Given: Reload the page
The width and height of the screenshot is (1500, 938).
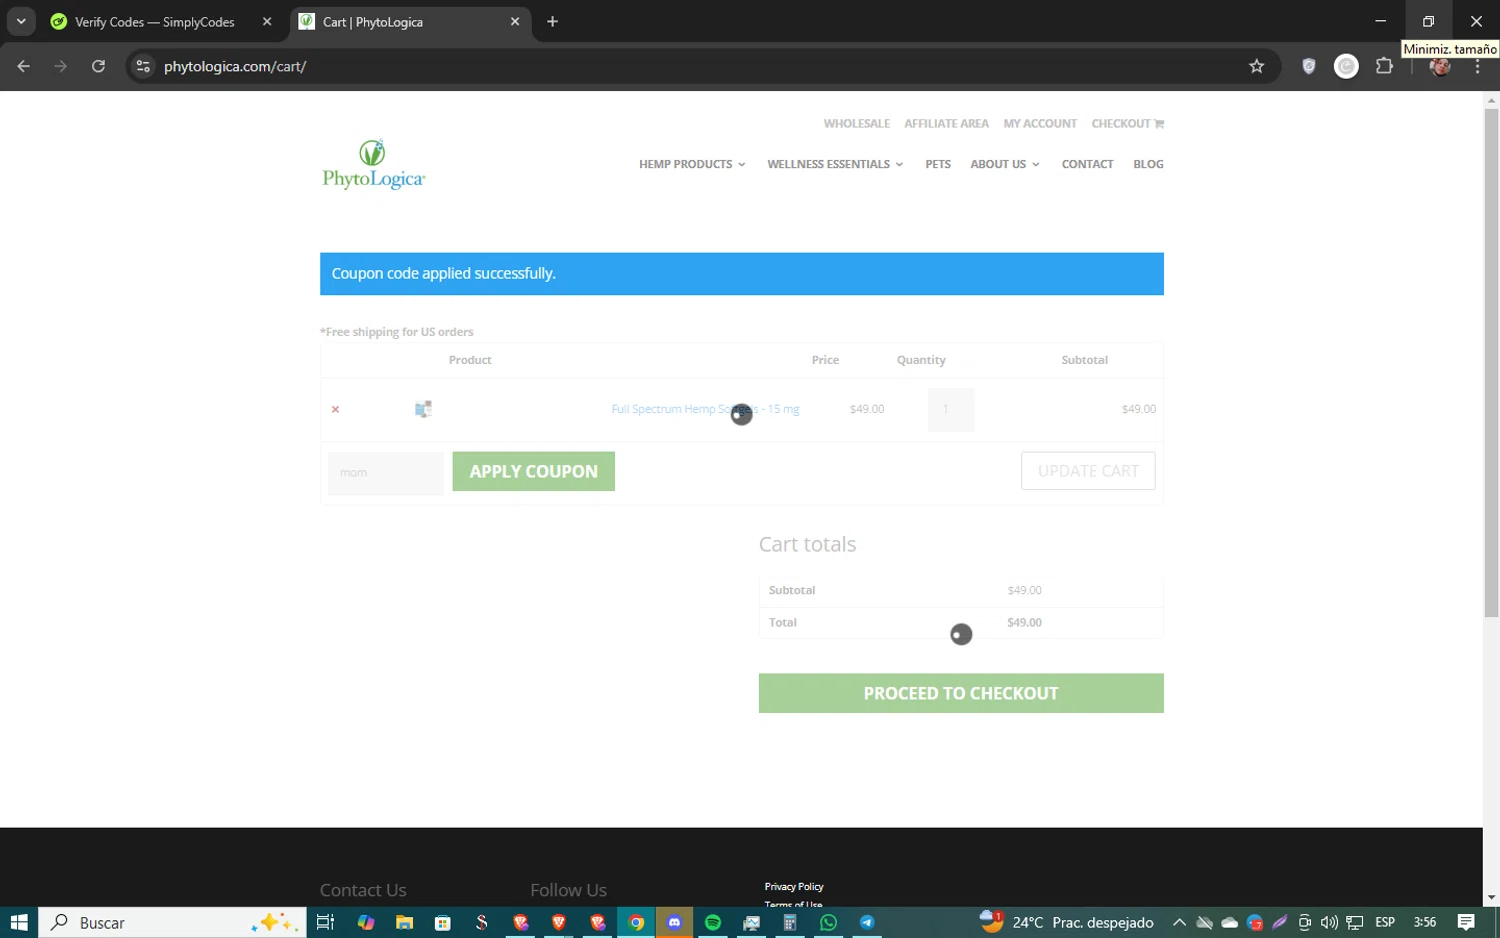Looking at the screenshot, I should tap(98, 66).
